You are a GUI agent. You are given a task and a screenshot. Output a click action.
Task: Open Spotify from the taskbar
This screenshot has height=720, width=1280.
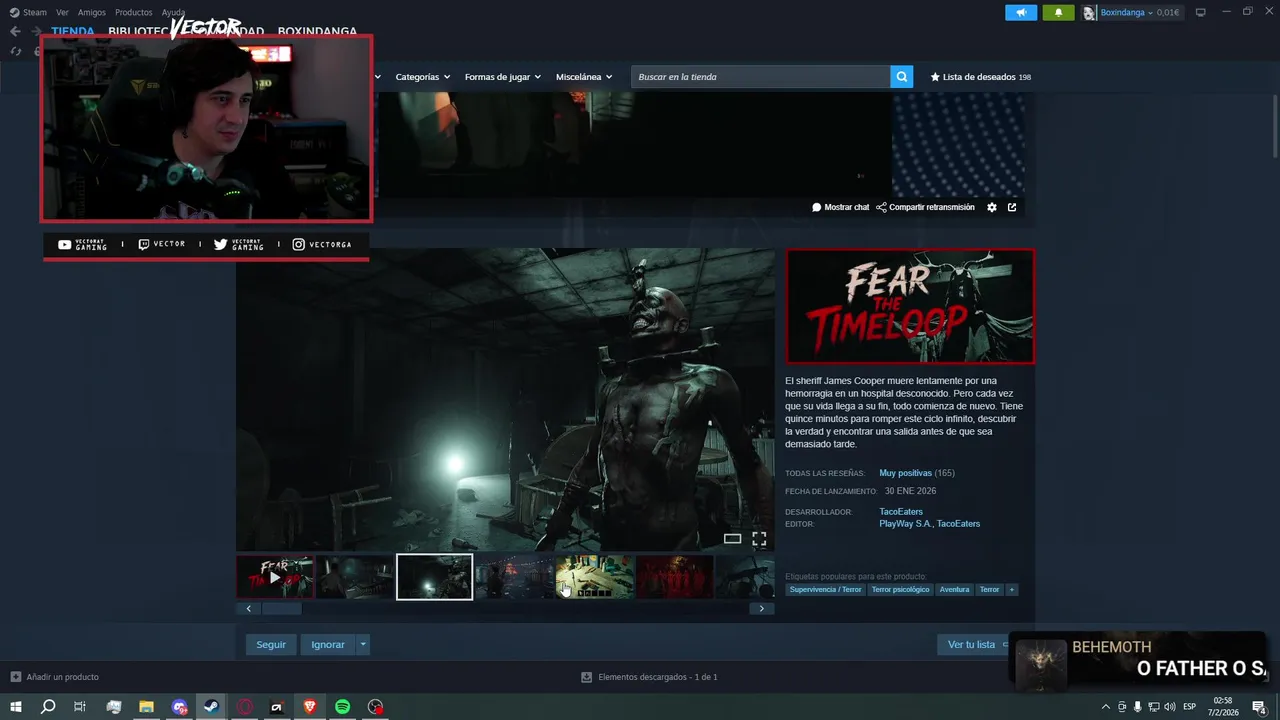click(342, 707)
